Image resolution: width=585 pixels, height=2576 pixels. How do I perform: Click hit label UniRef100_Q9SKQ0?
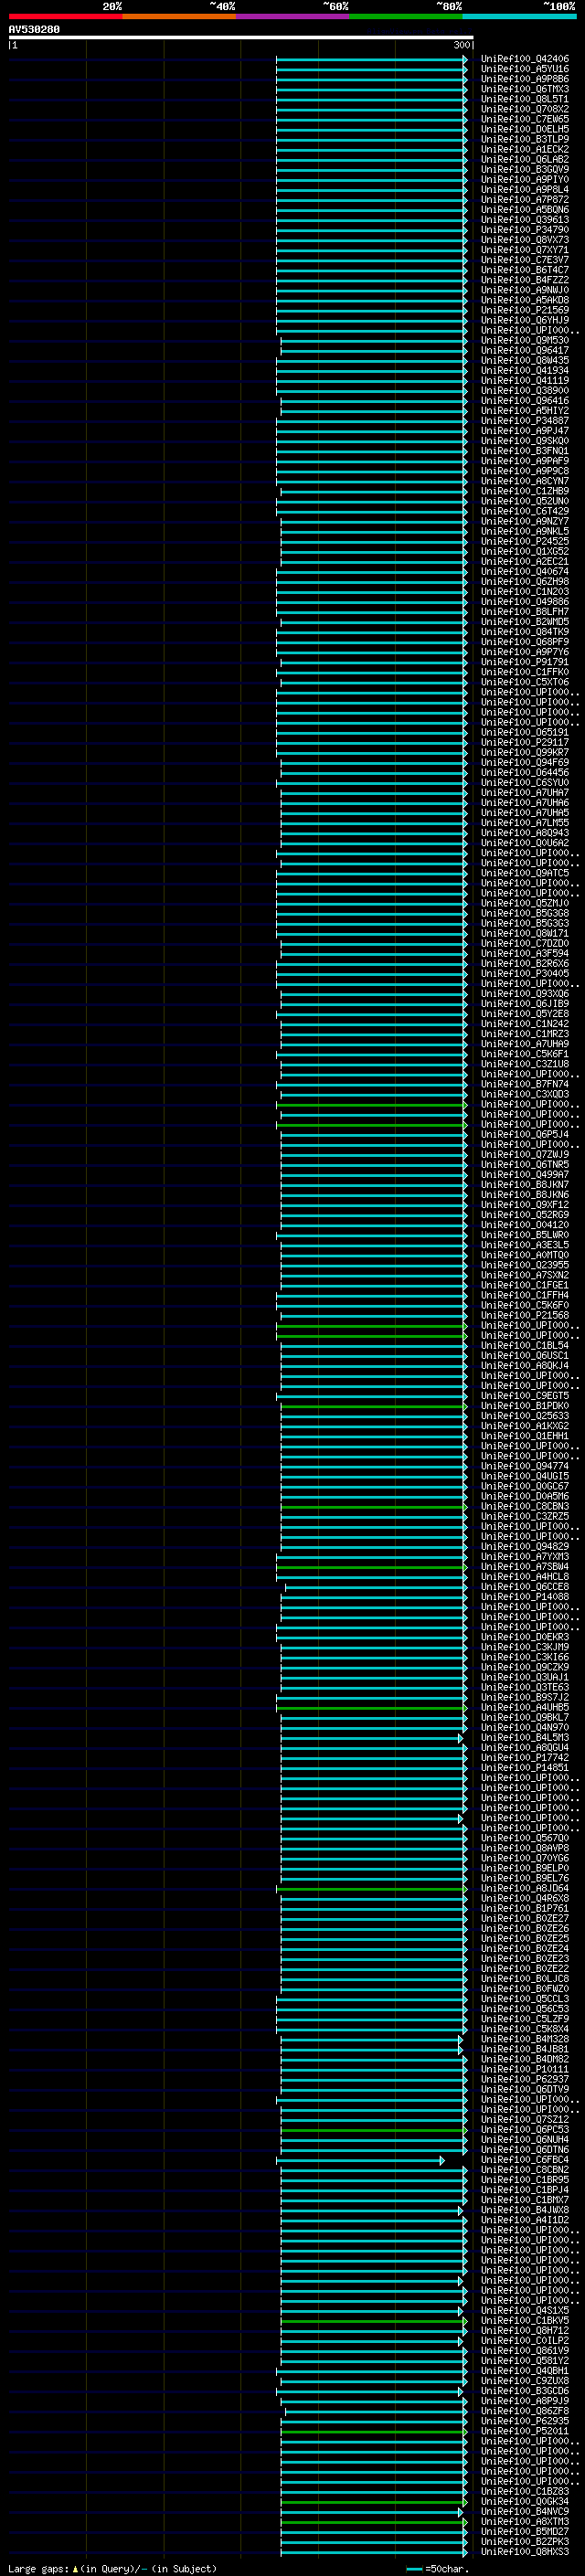coord(525,441)
